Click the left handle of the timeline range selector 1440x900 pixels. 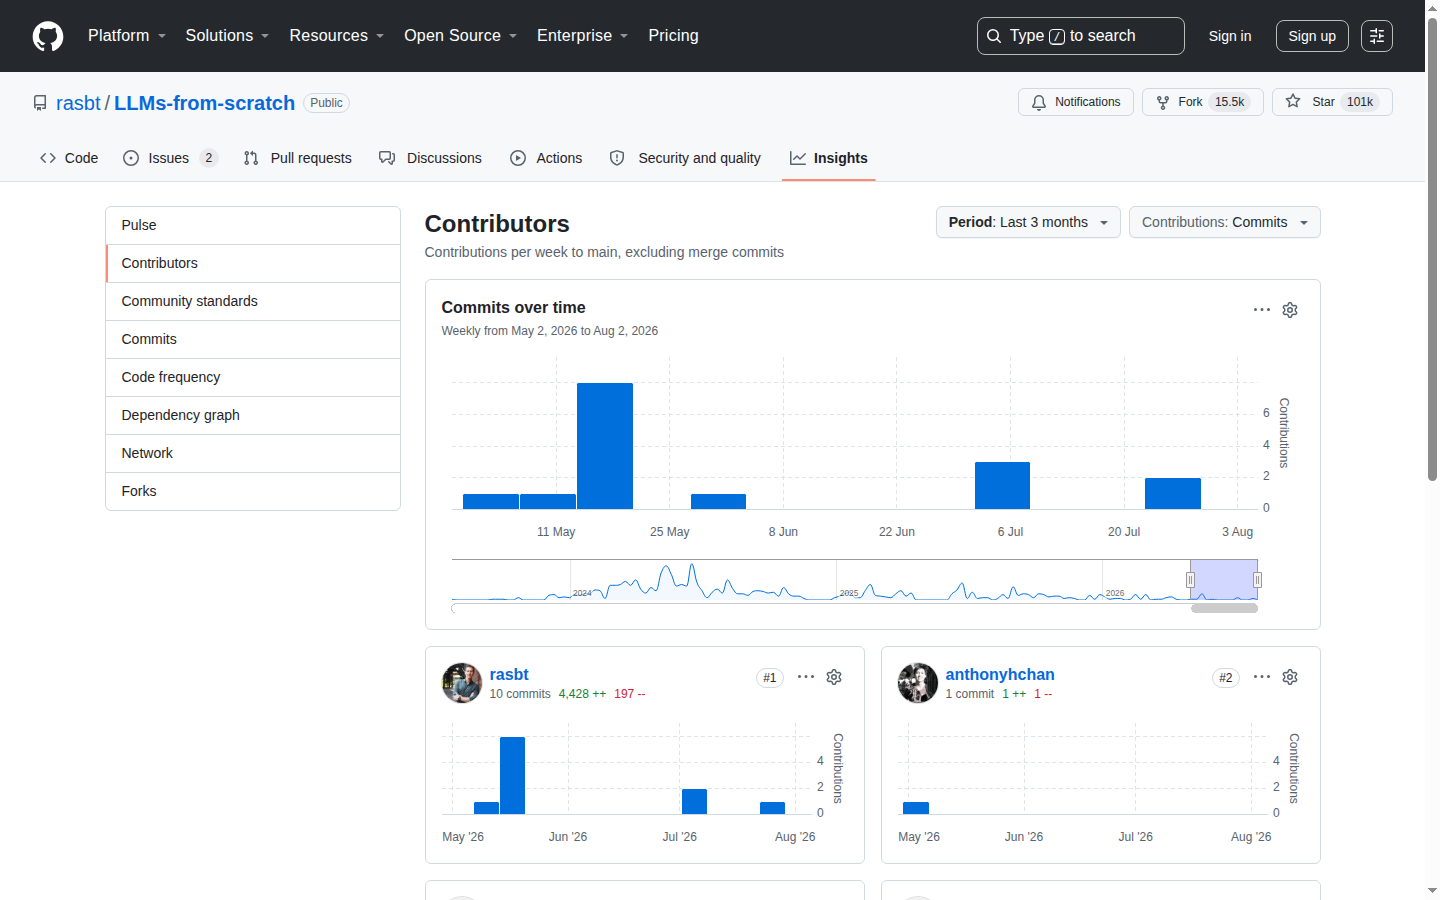1190,580
